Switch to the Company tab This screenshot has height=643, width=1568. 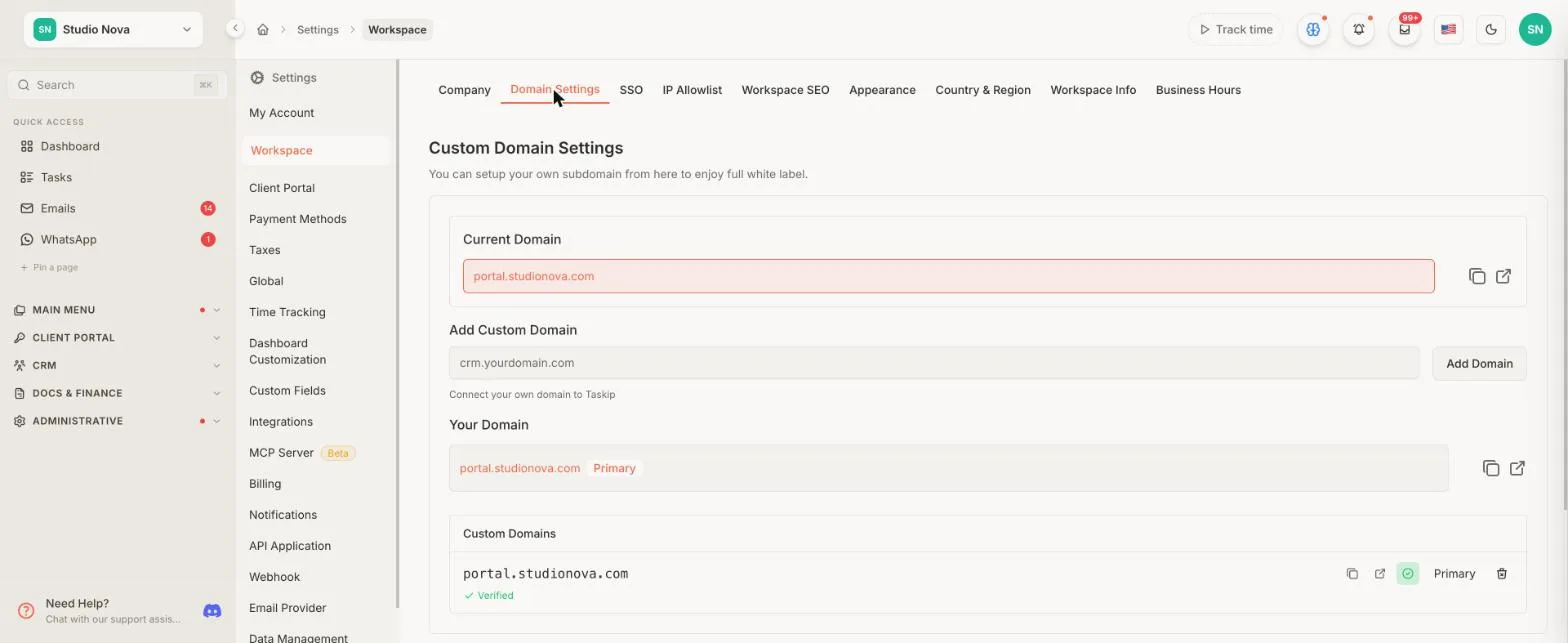pos(464,90)
